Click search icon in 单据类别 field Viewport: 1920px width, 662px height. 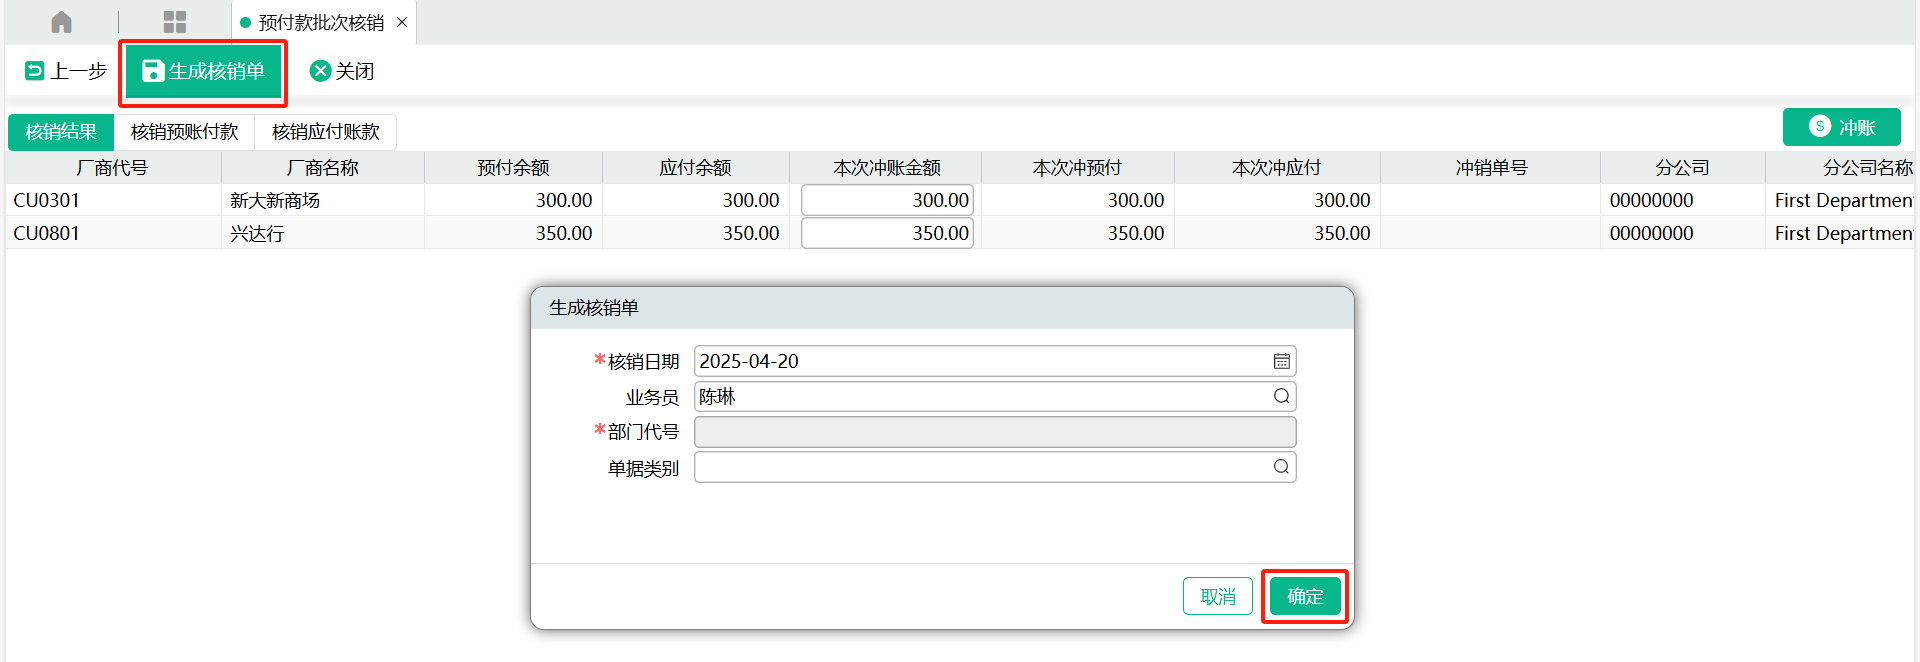(1281, 467)
